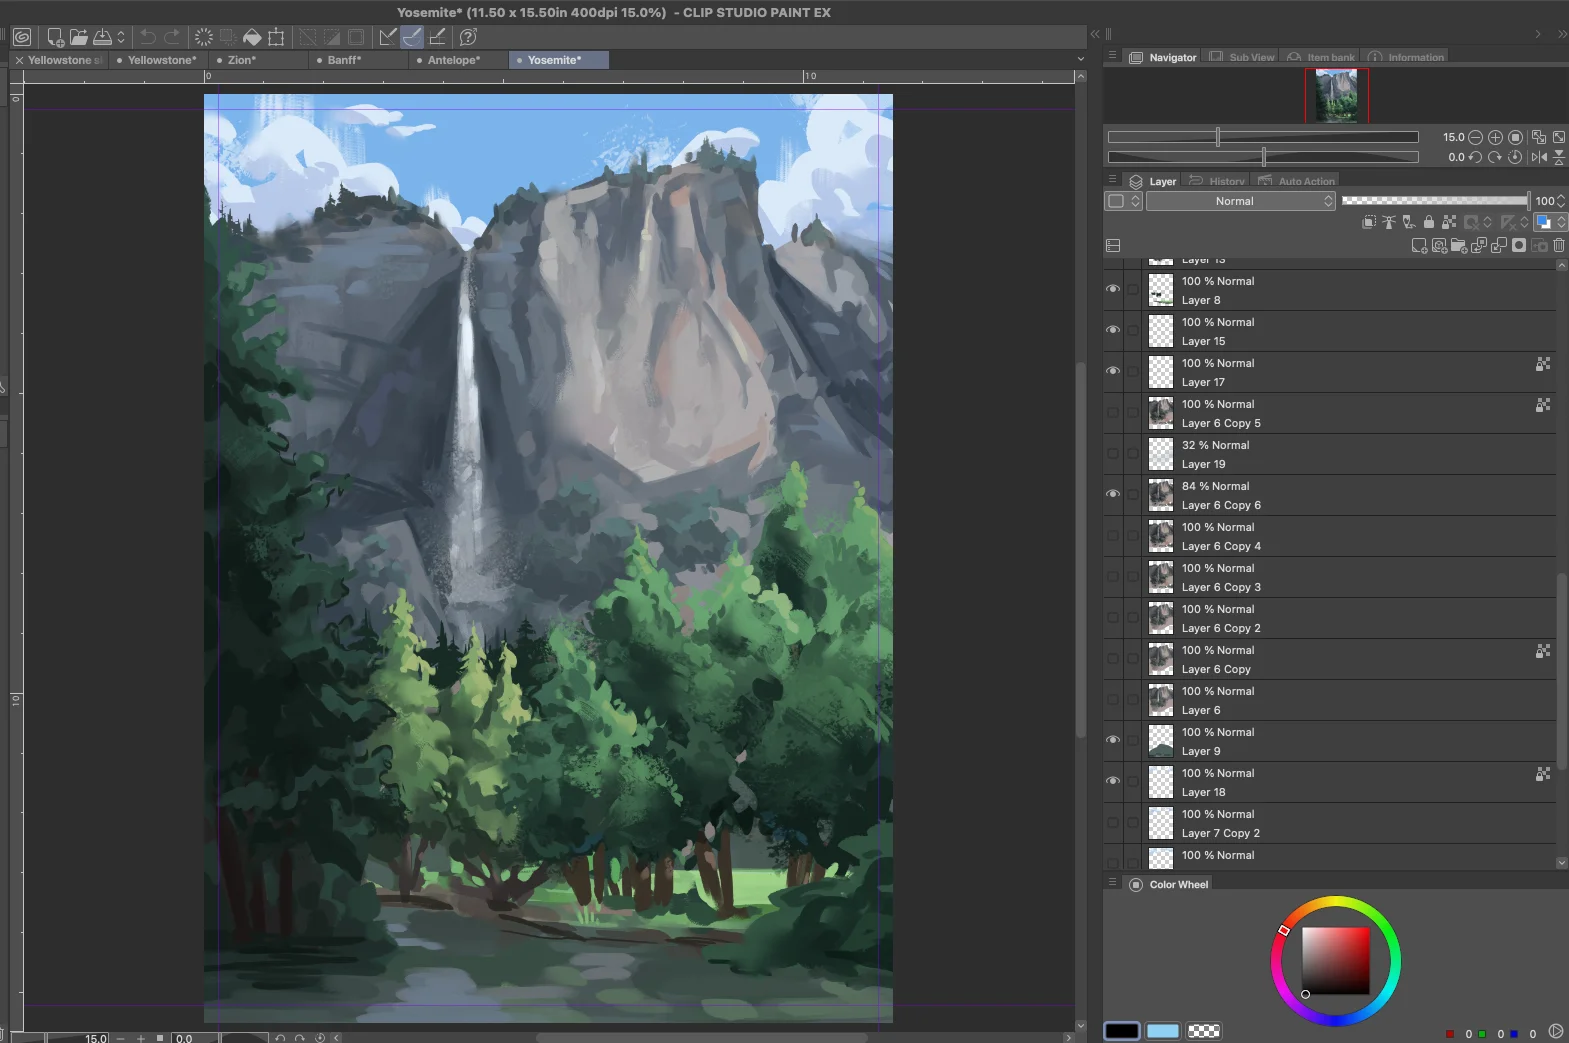Viewport: 1569px width, 1043px height.
Task: Click New Raster Layer icon
Action: pyautogui.click(x=1419, y=245)
